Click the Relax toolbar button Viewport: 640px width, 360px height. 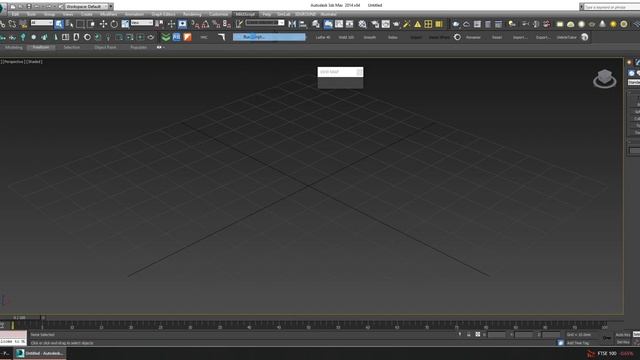click(x=393, y=37)
